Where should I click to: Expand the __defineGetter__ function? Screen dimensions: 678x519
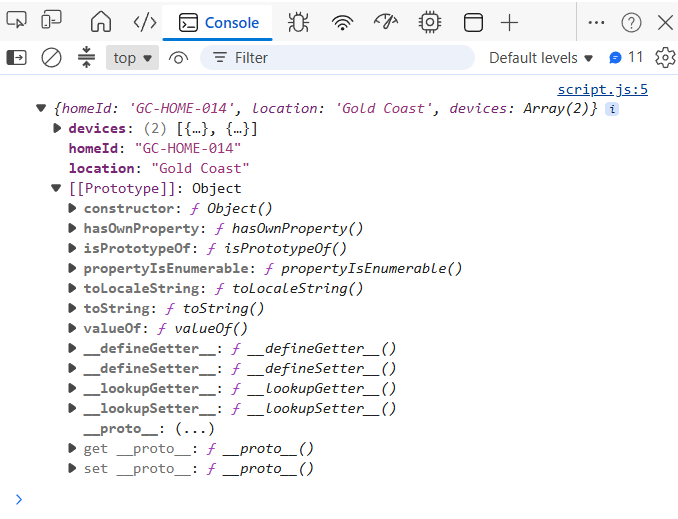[x=72, y=348]
